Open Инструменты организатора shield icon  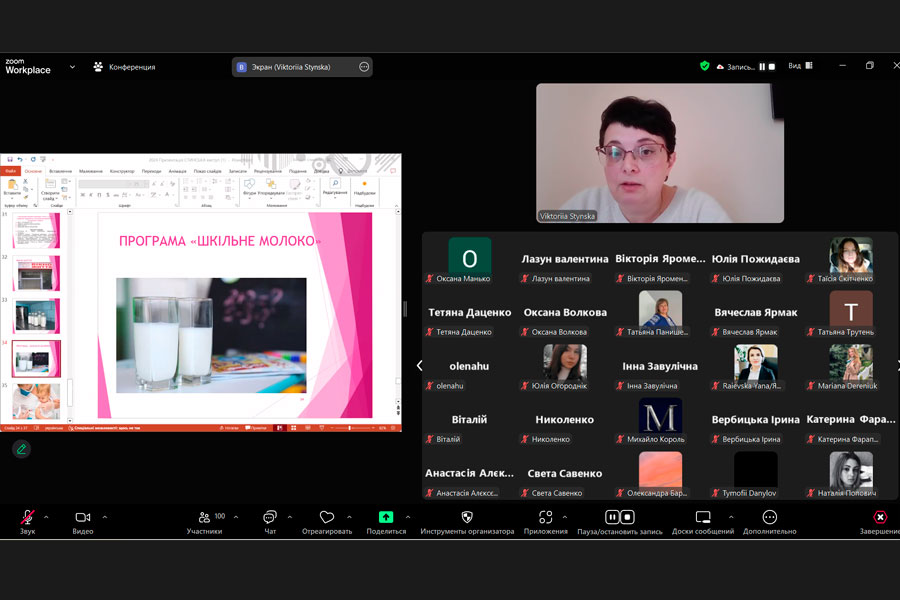point(467,517)
